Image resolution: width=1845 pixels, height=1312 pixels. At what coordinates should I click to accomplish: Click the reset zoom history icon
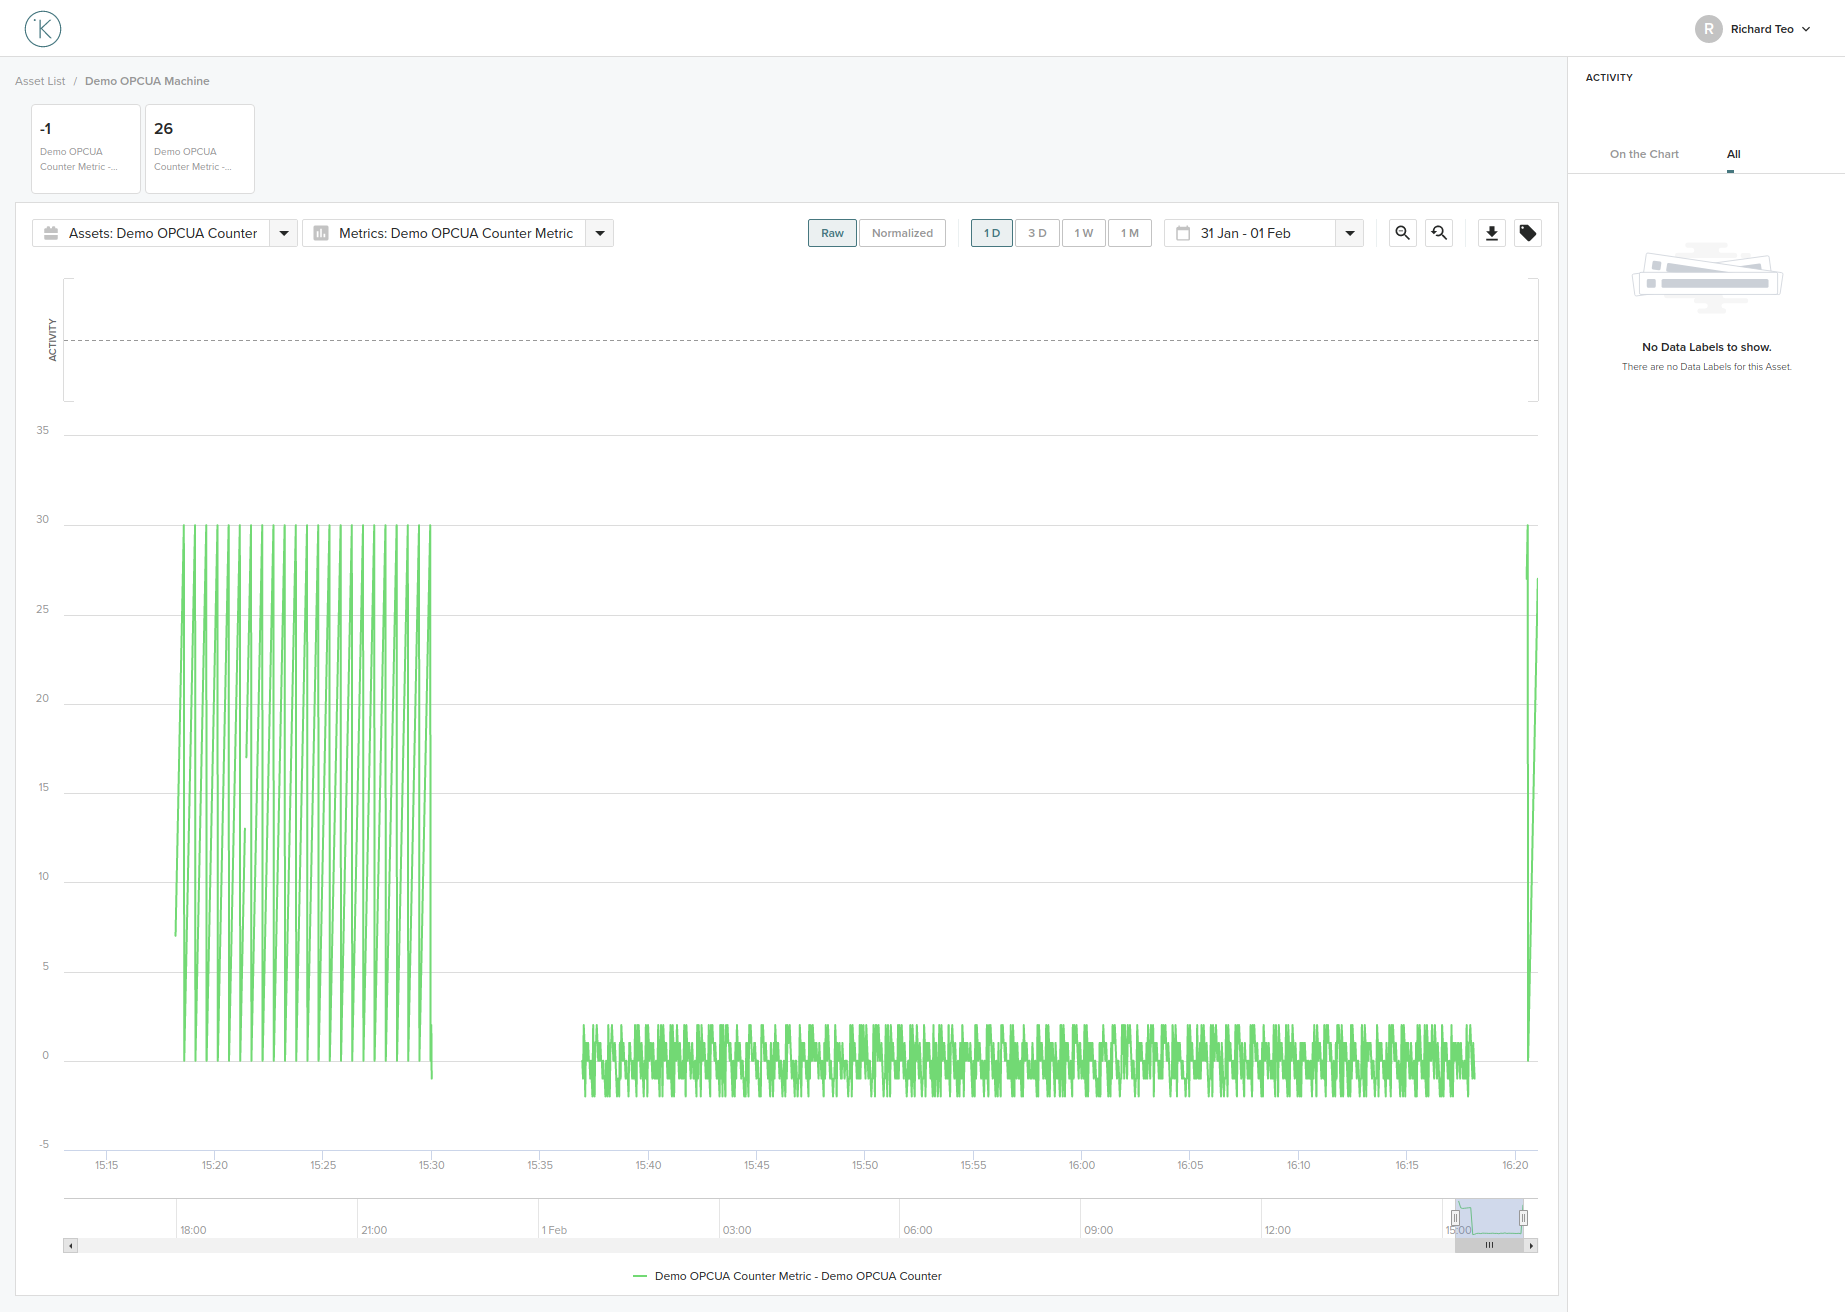click(x=1439, y=232)
